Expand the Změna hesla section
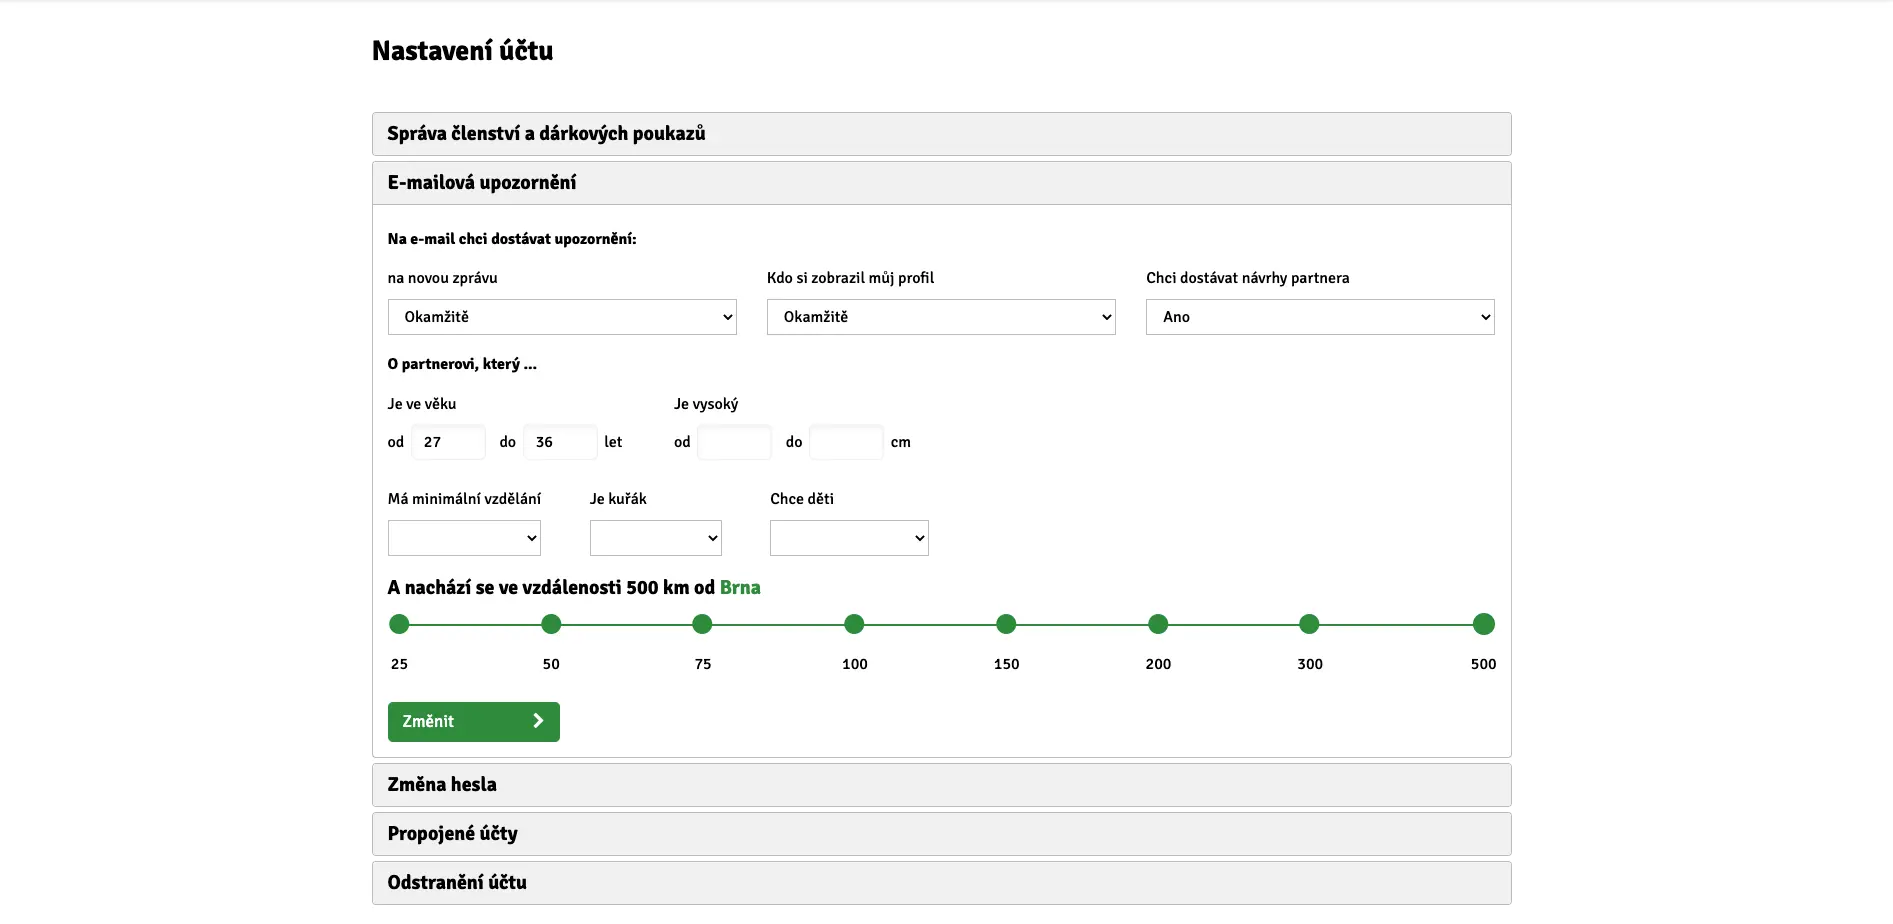Image resolution: width=1893 pixels, height=924 pixels. tap(941, 785)
